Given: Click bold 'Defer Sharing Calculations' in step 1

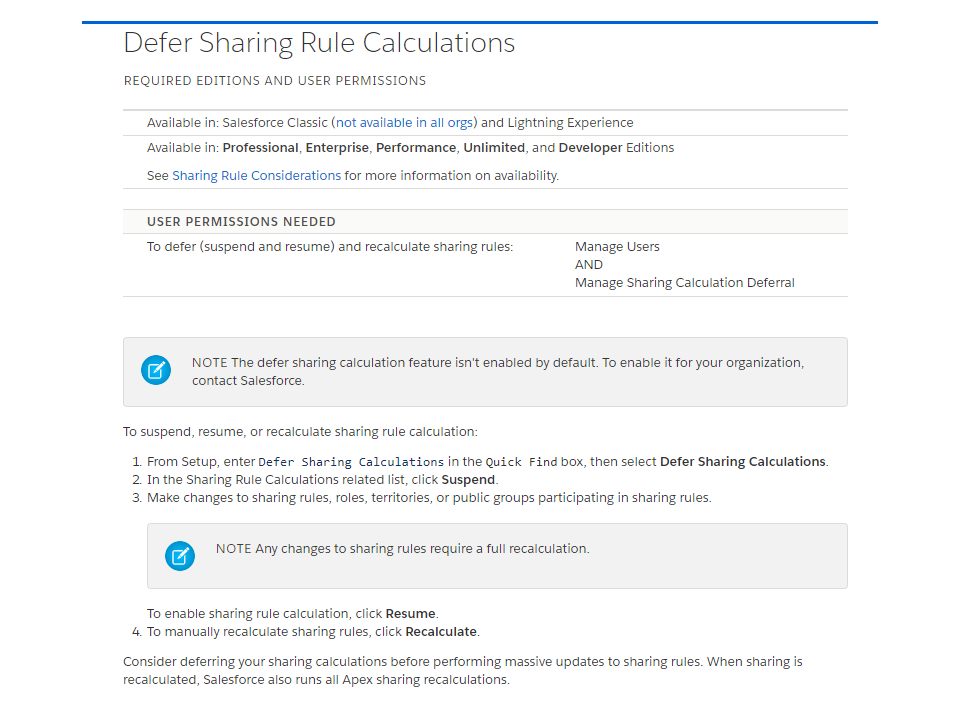Looking at the screenshot, I should [743, 462].
